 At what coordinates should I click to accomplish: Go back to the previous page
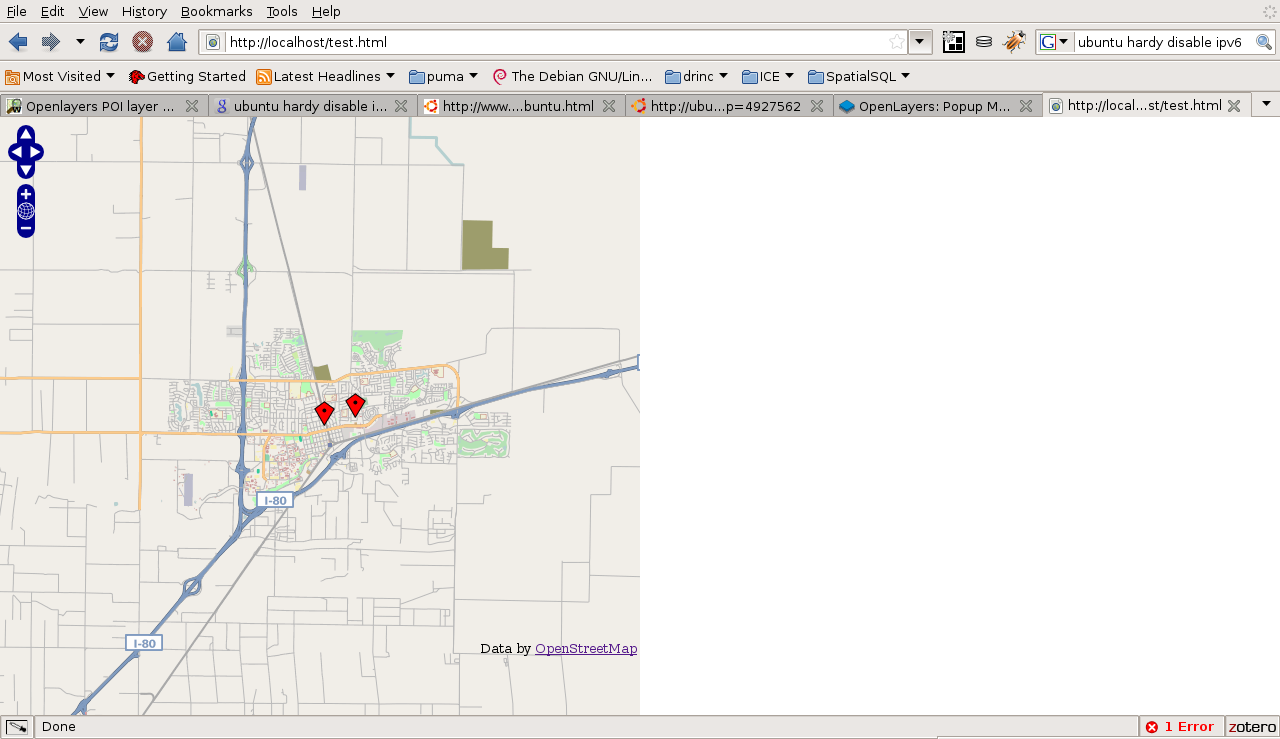(x=18, y=42)
